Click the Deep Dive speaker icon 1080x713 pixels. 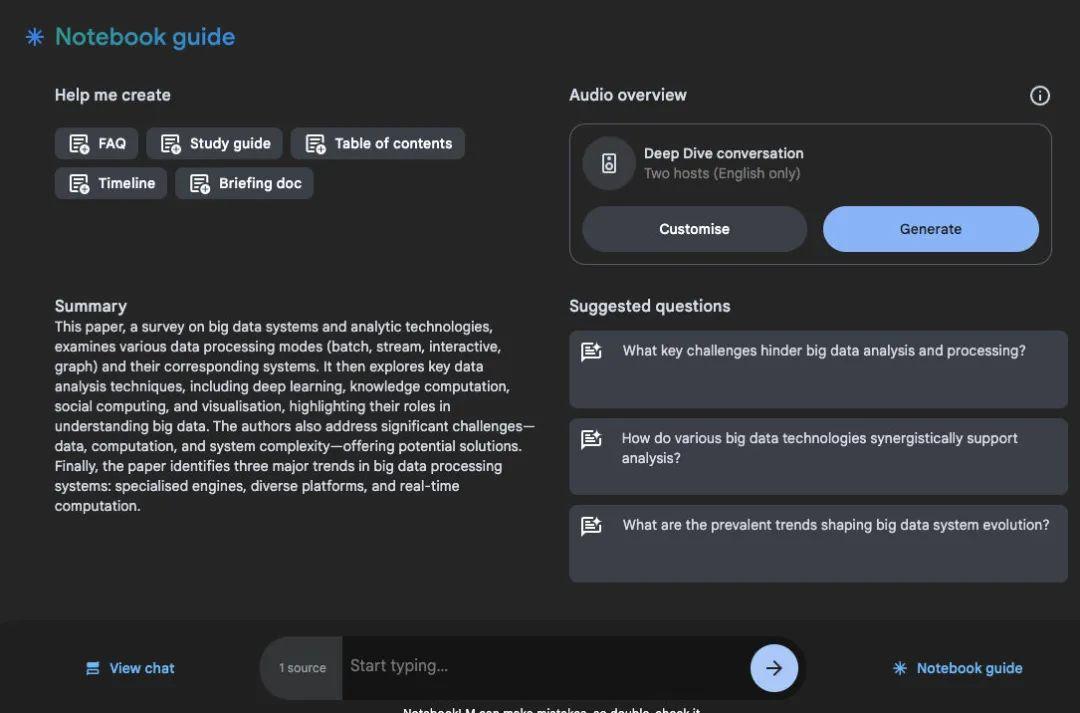(x=608, y=164)
